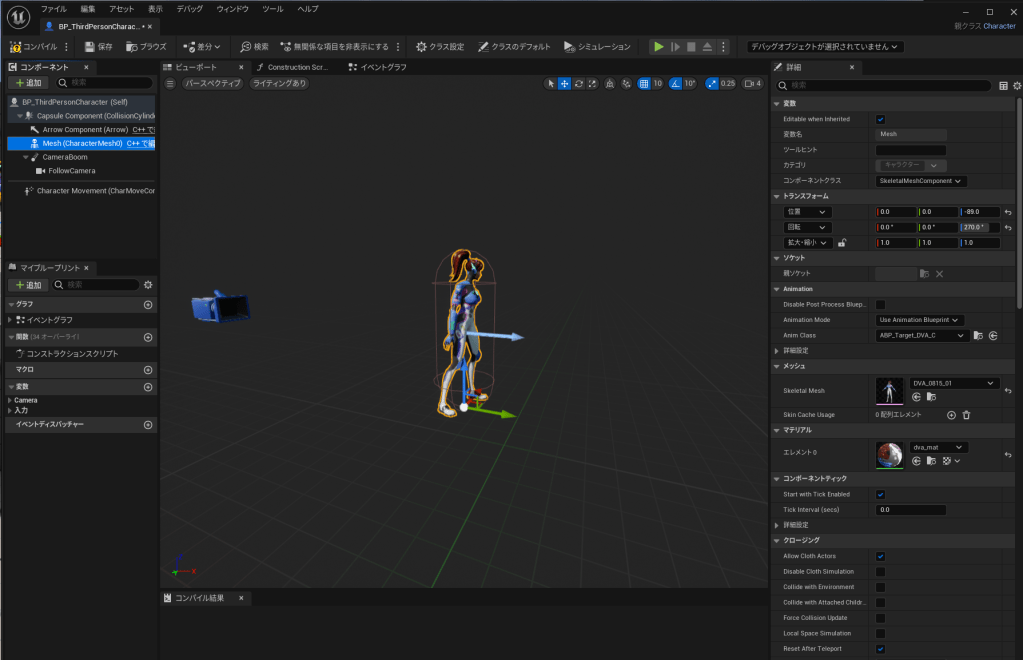Toggle Start with Tick Enabled checkbox
This screenshot has height=660, width=1023.
[880, 494]
